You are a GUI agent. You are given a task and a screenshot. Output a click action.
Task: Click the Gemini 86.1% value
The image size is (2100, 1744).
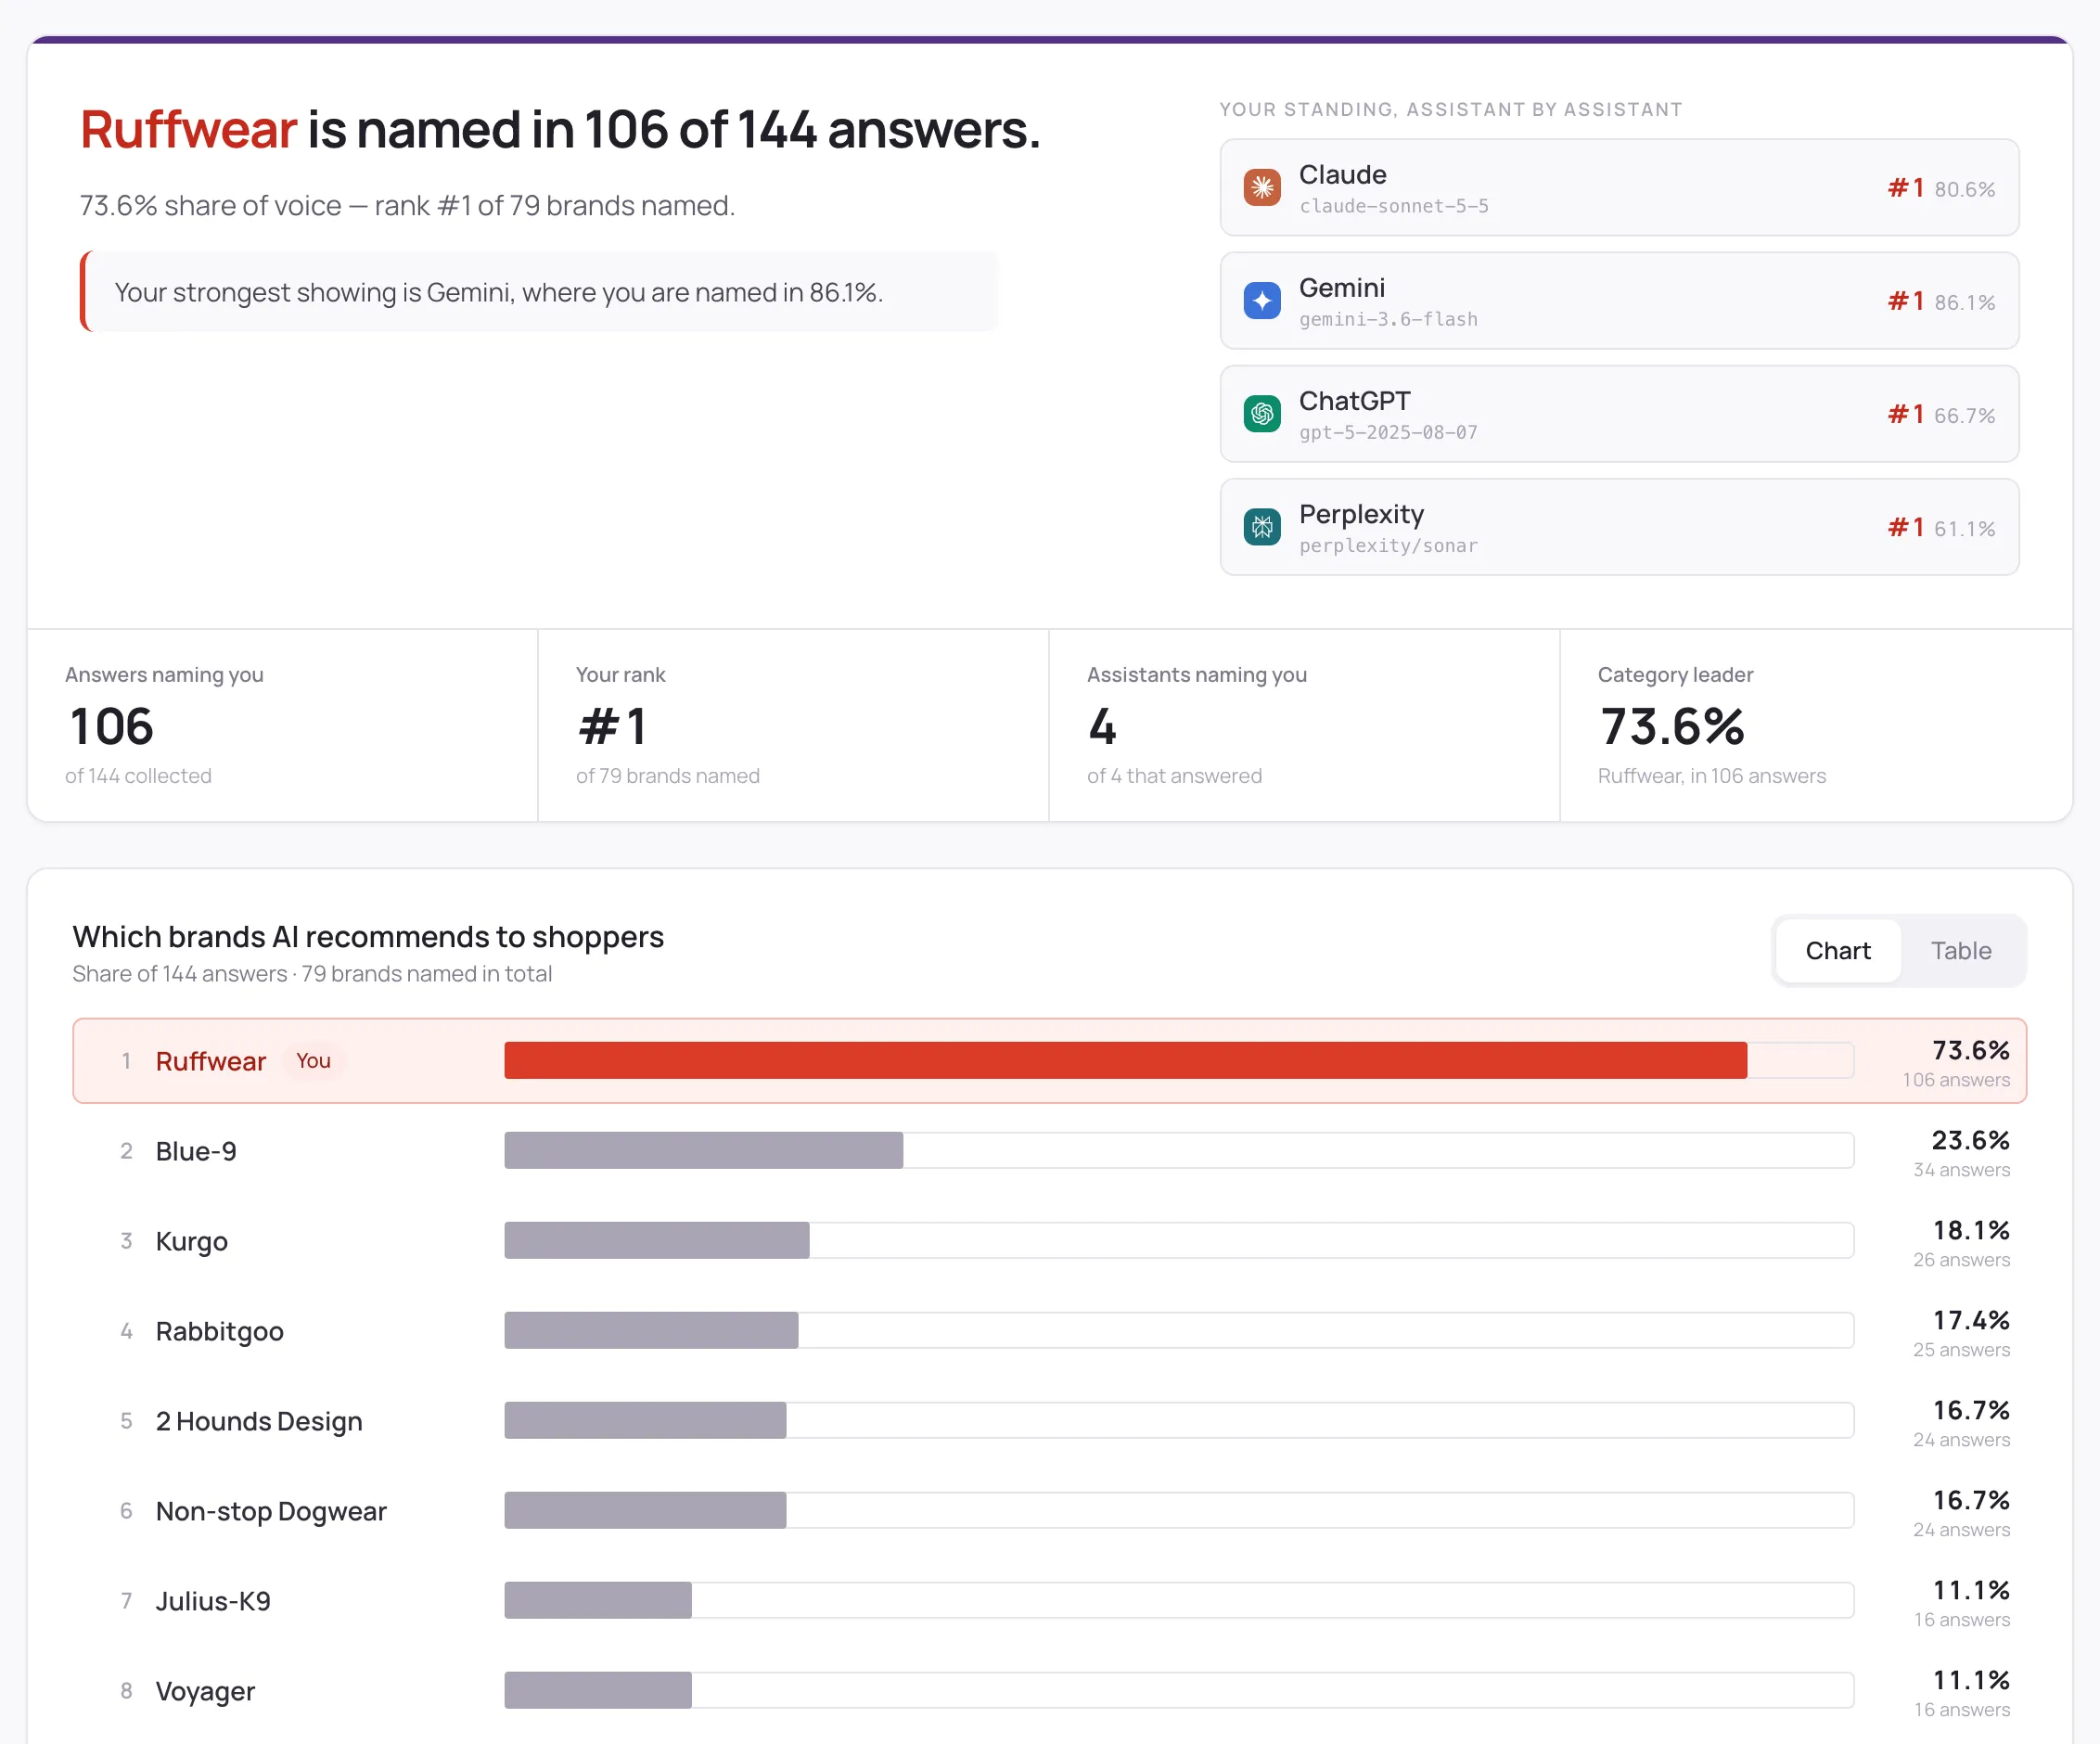coord(1964,302)
